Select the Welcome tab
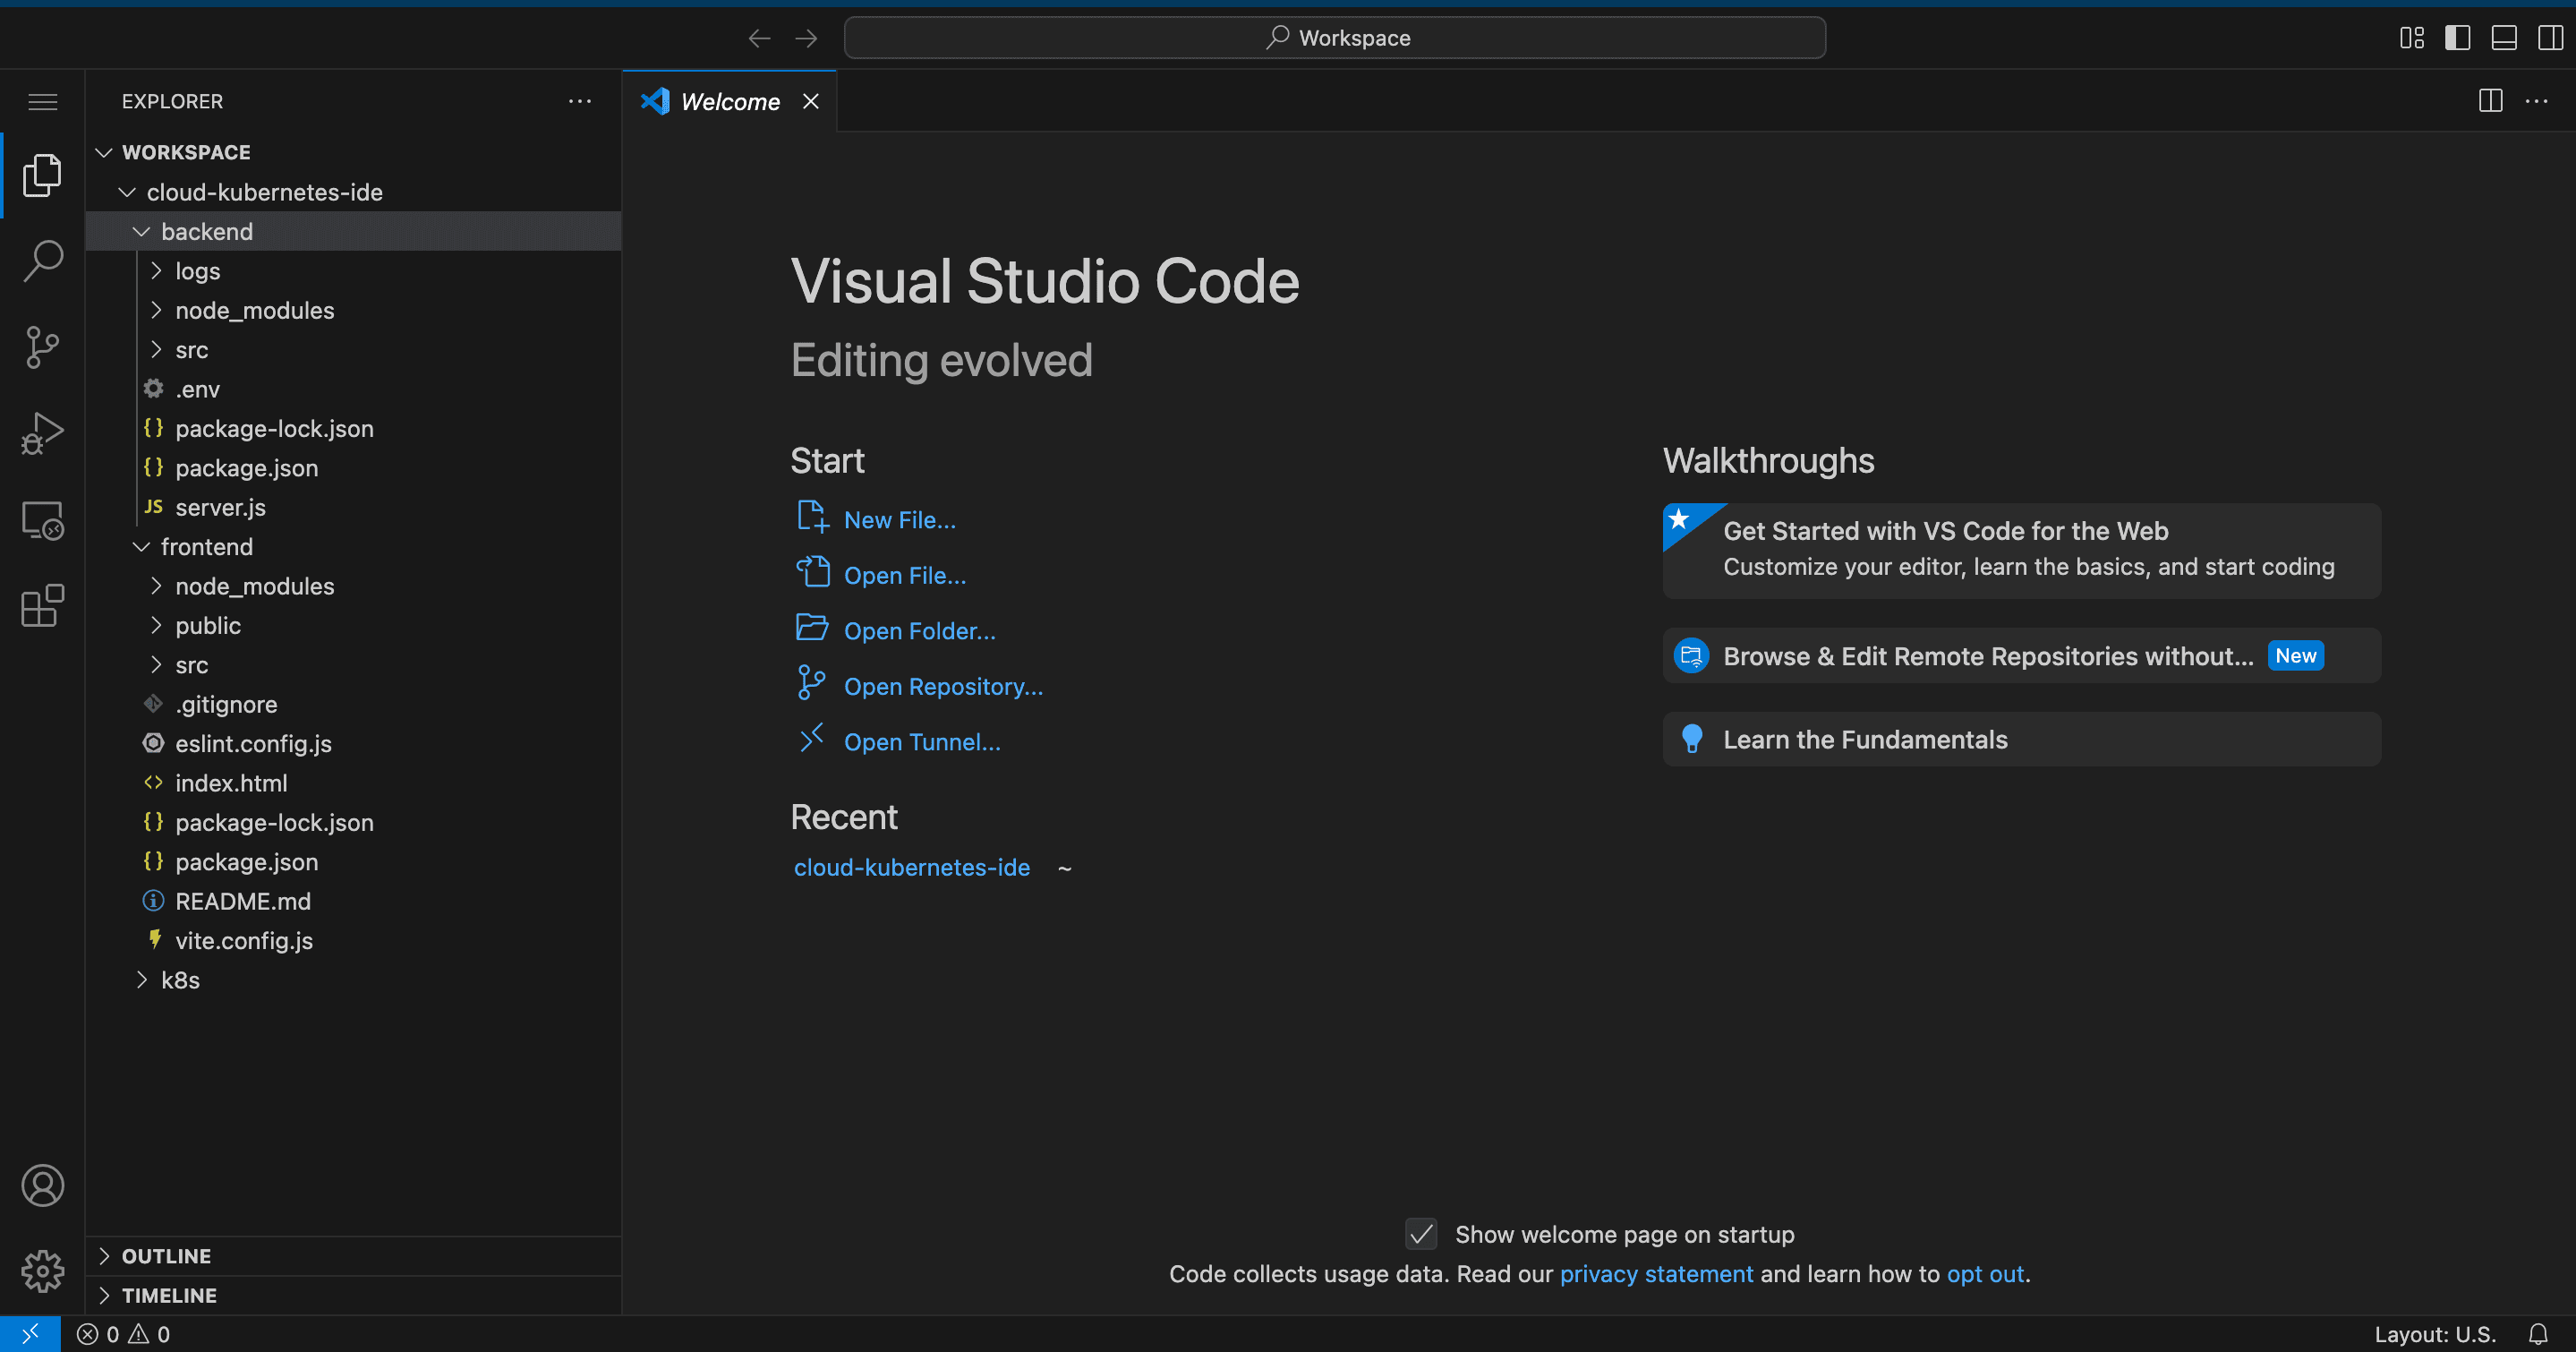This screenshot has width=2576, height=1352. 729,101
